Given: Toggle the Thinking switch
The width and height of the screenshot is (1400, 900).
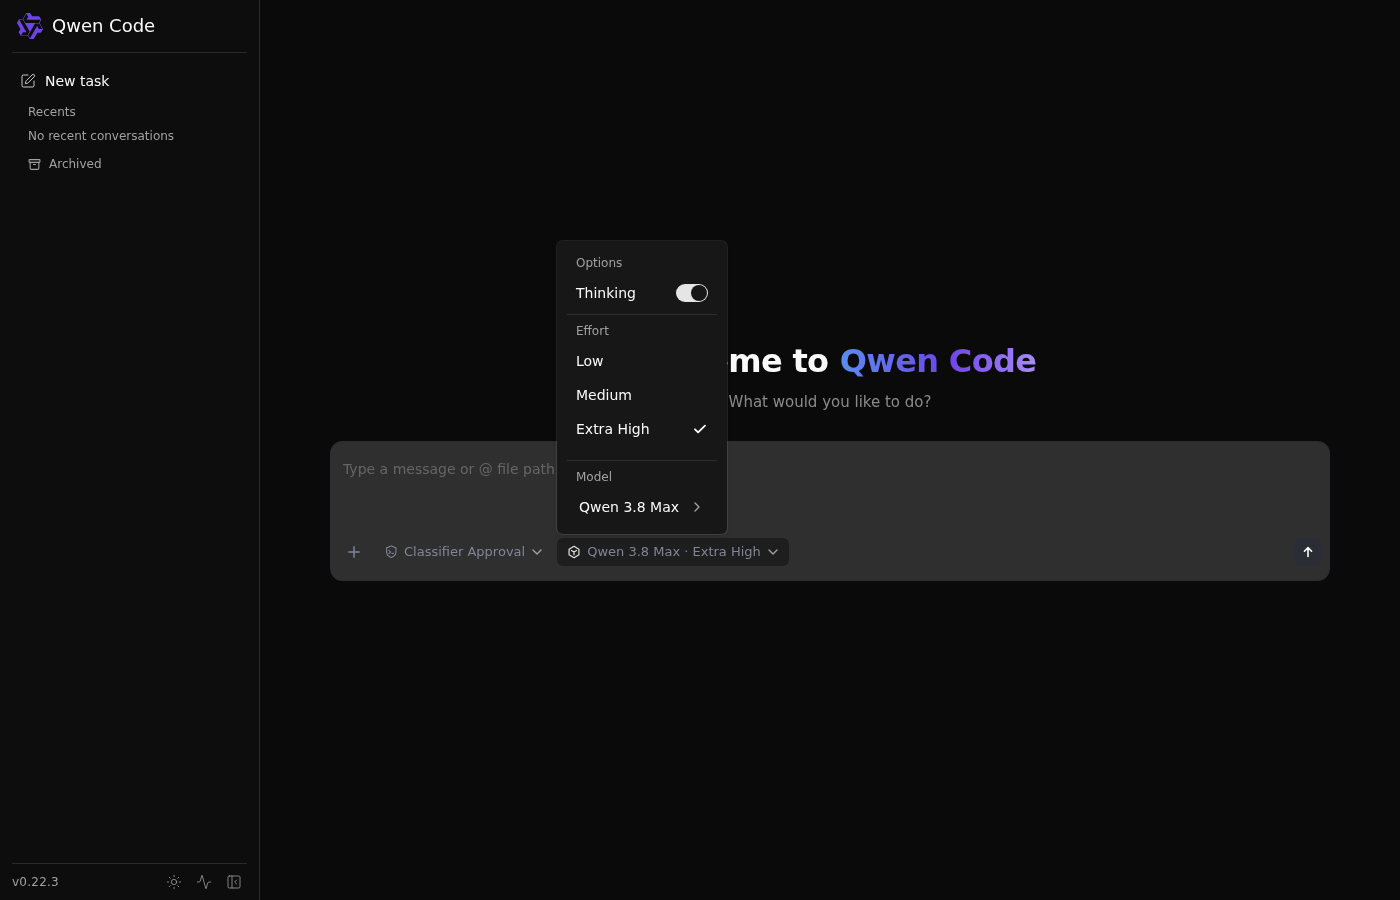Looking at the screenshot, I should [x=692, y=293].
